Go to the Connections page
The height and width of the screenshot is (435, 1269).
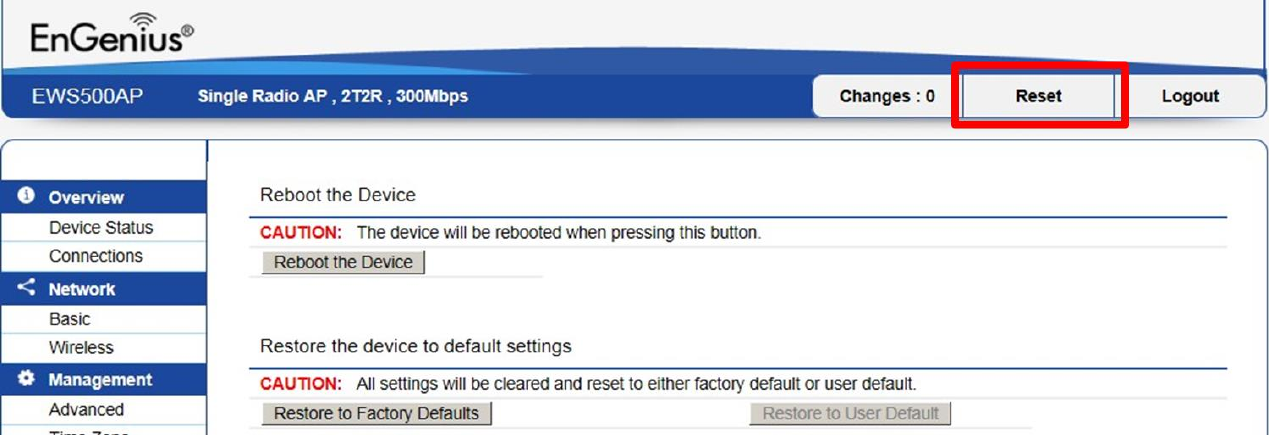[x=96, y=256]
